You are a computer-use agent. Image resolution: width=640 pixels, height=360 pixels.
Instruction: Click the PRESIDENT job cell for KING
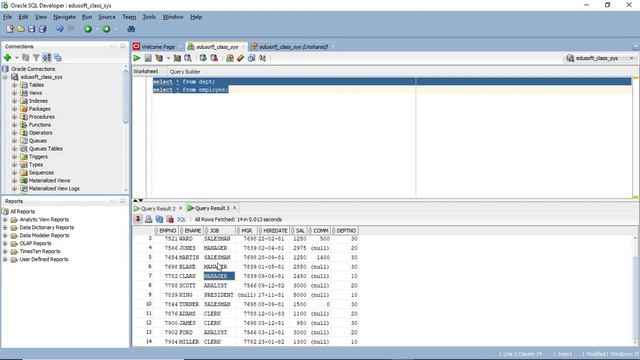pos(219,295)
